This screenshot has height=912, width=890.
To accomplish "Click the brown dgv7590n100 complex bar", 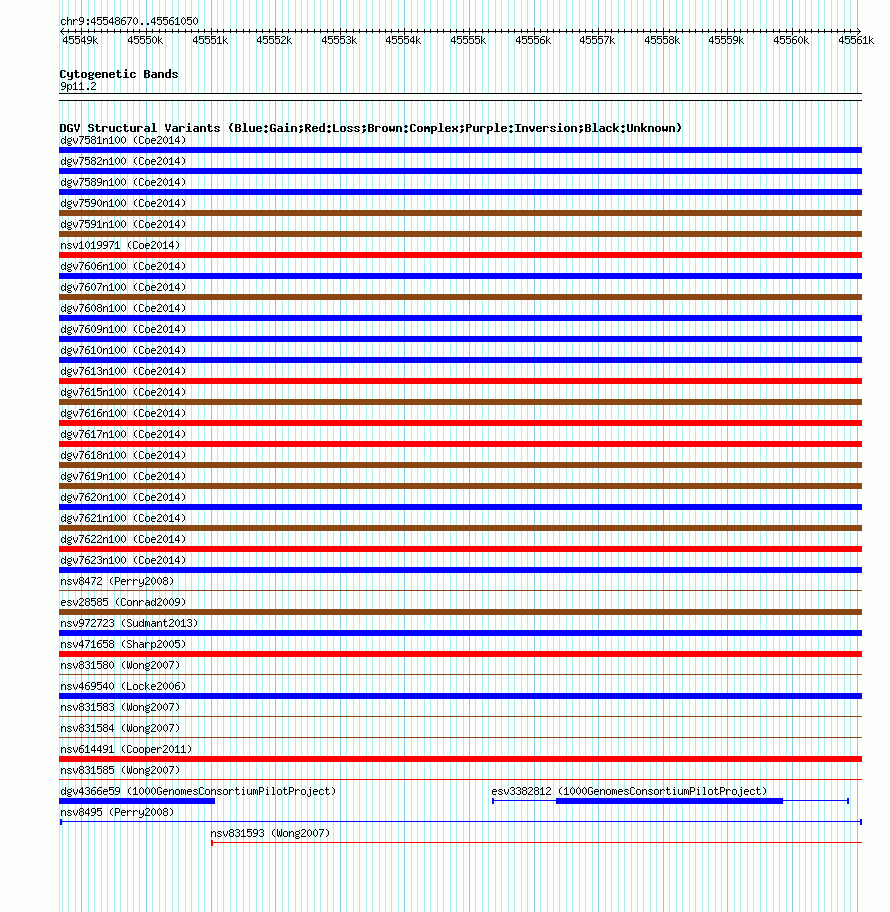I will coord(460,213).
